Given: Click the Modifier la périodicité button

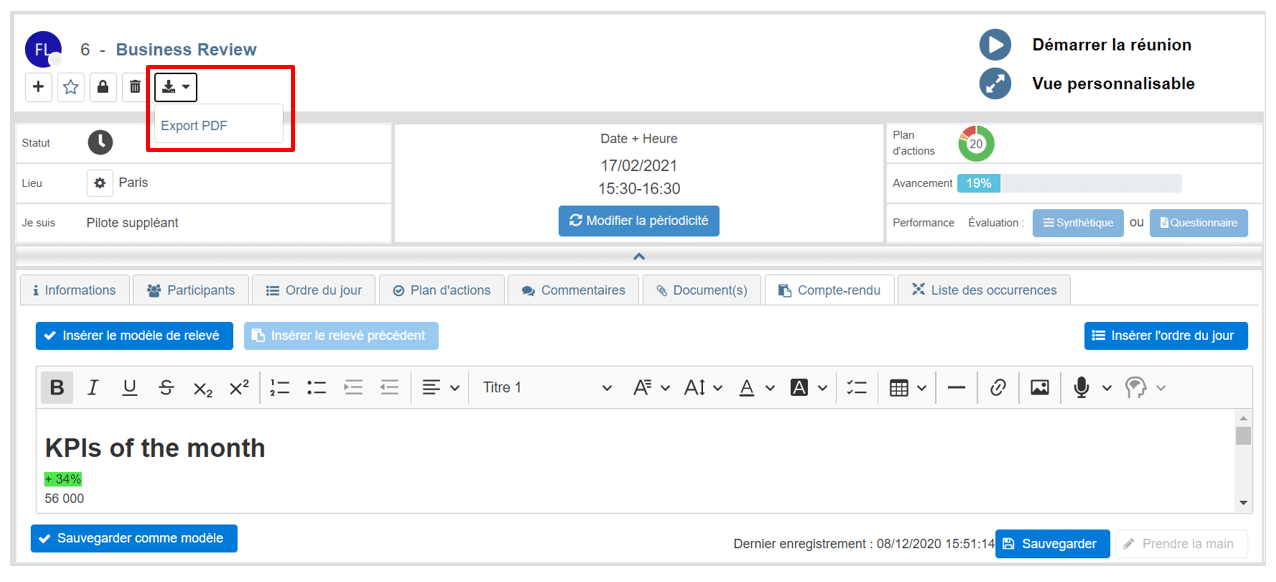Looking at the screenshot, I should pos(638,221).
